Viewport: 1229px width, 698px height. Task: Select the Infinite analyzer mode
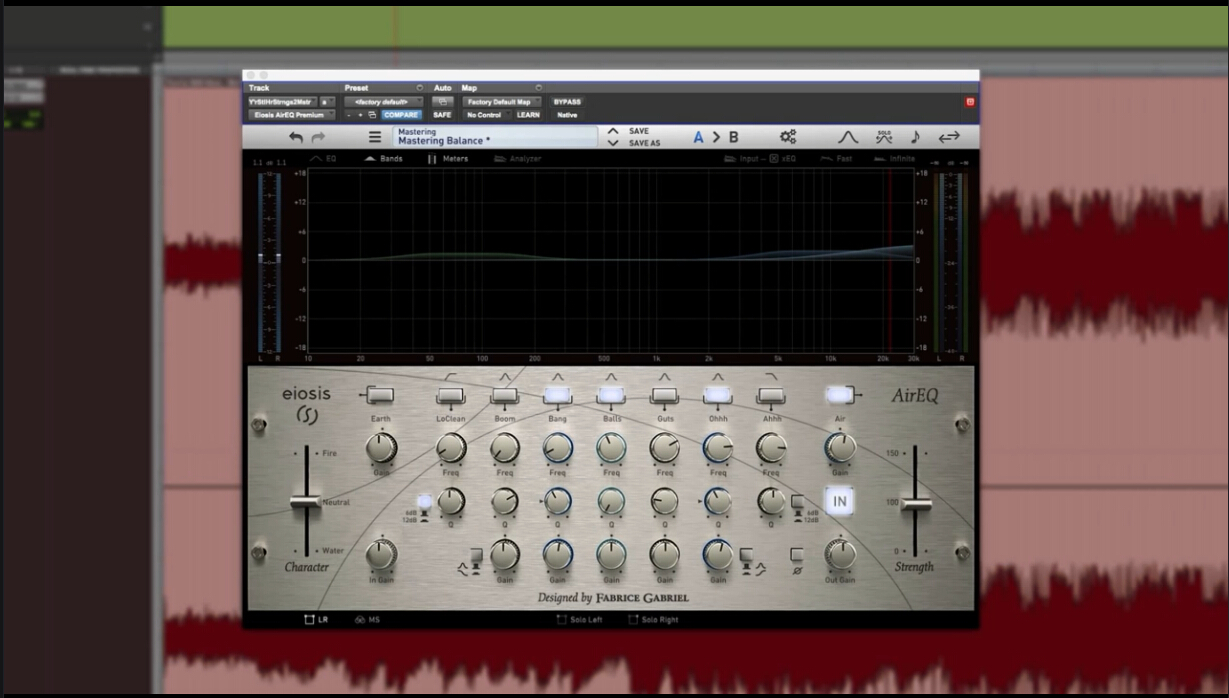tap(894, 159)
